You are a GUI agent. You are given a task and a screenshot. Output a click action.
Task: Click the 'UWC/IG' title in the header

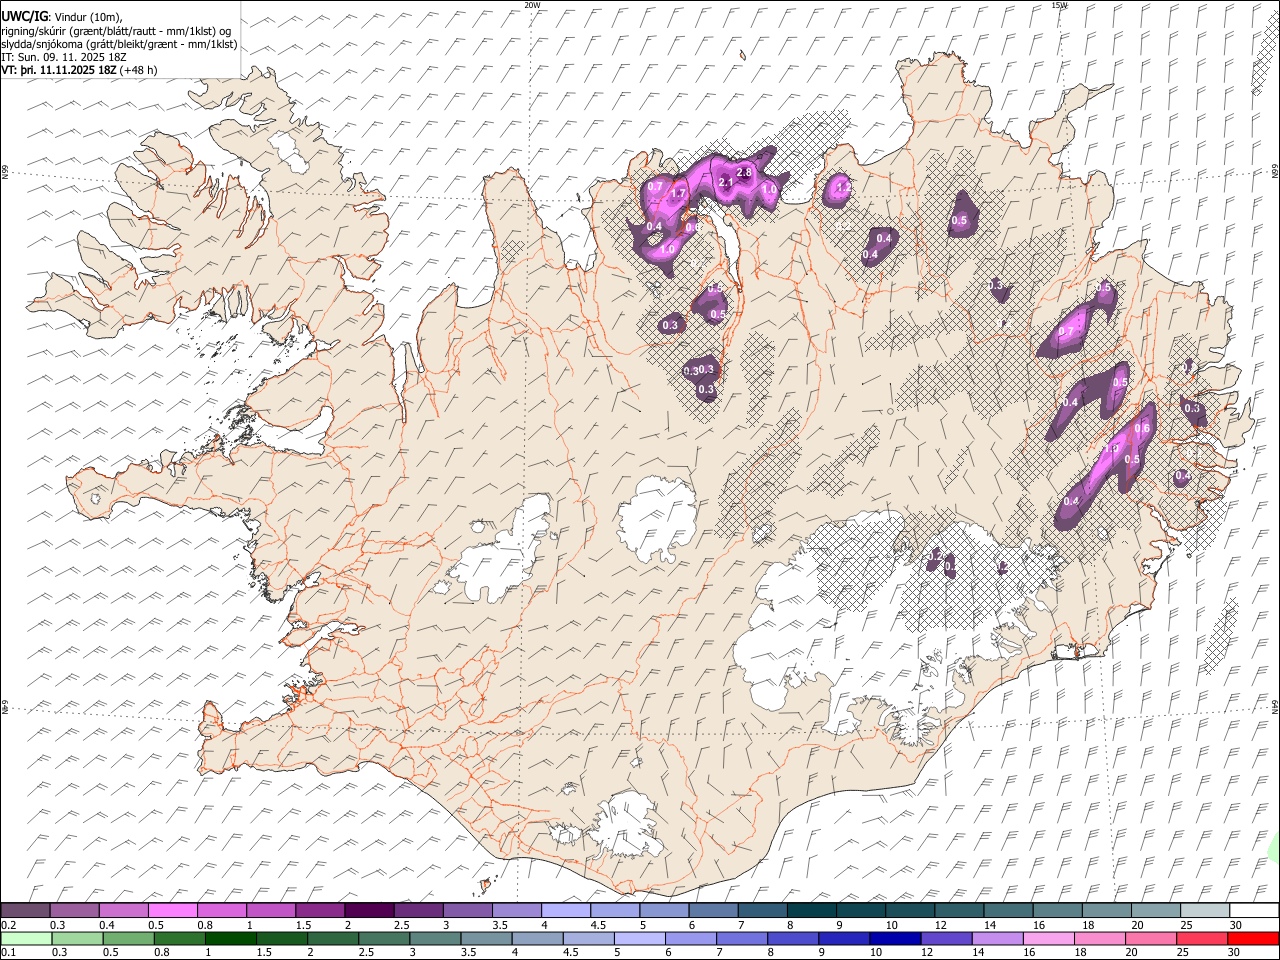tap(24, 16)
